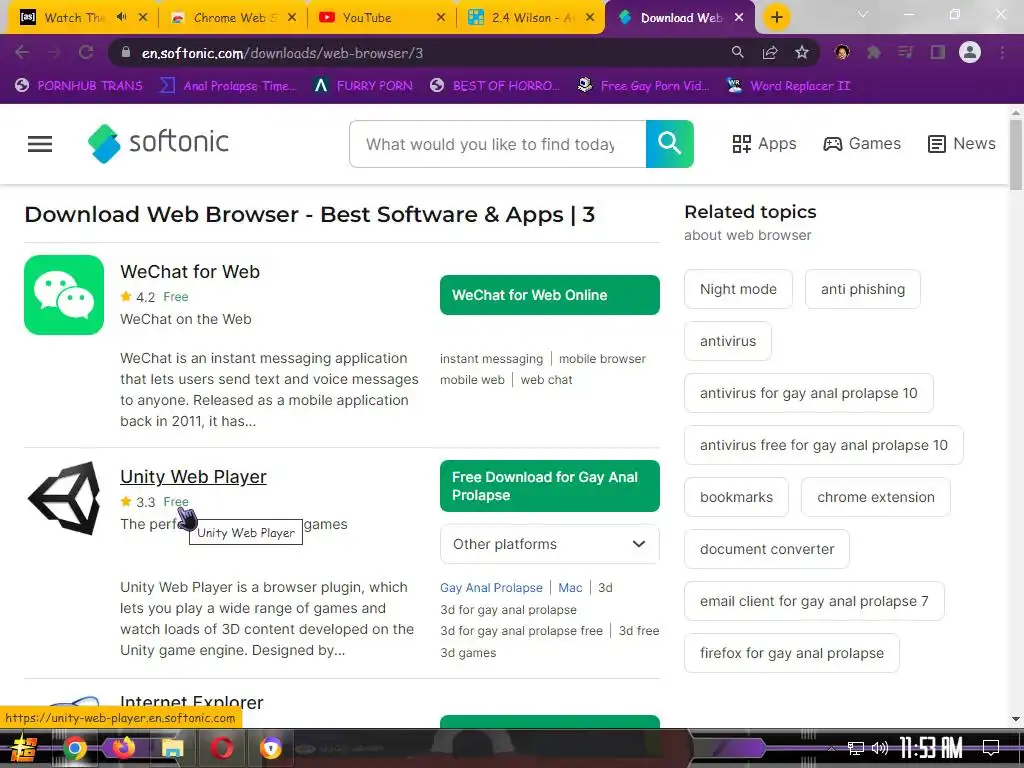Image resolution: width=1024 pixels, height=768 pixels.
Task: Open the Extensions puzzle piece menu
Action: pyautogui.click(x=874, y=52)
